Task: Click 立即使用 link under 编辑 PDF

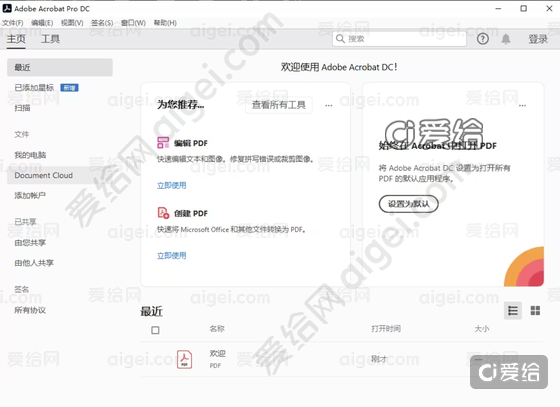Action: point(171,185)
